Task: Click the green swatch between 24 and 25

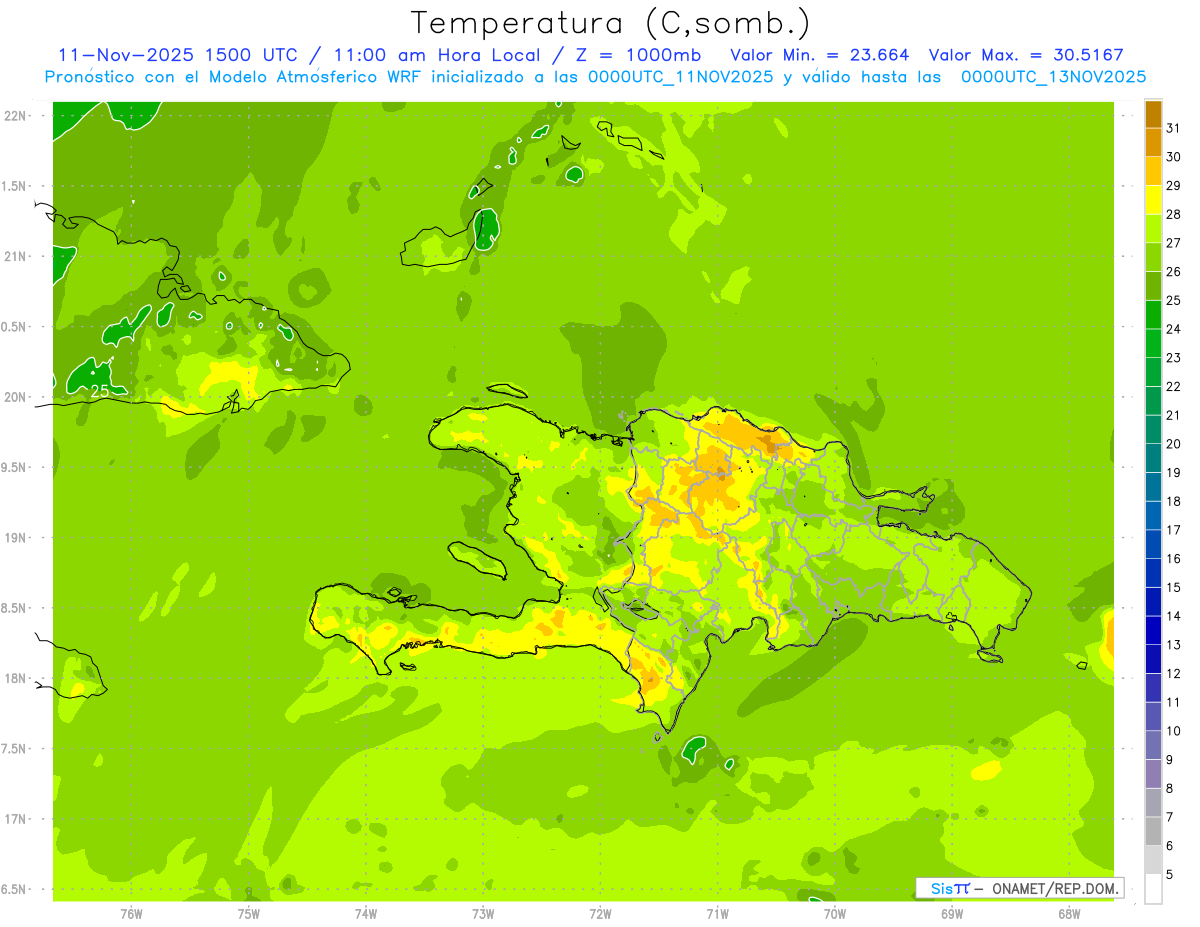Action: 1154,315
